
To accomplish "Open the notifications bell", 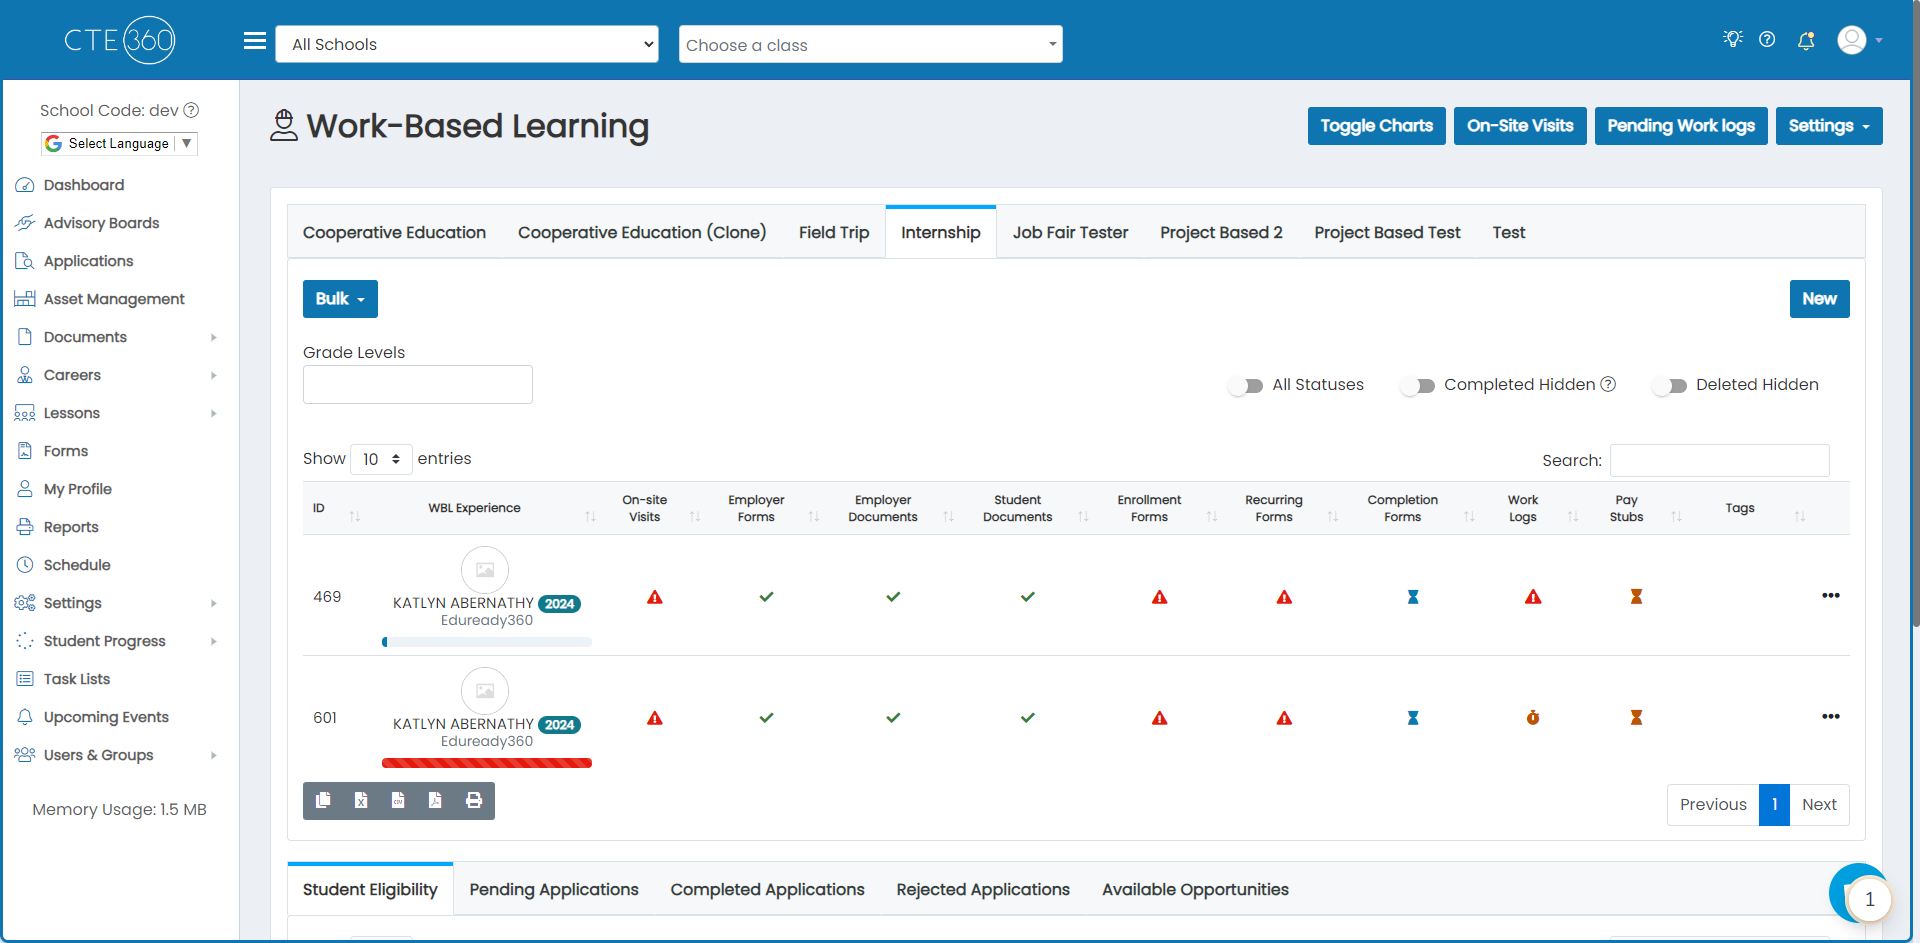I will (x=1806, y=40).
